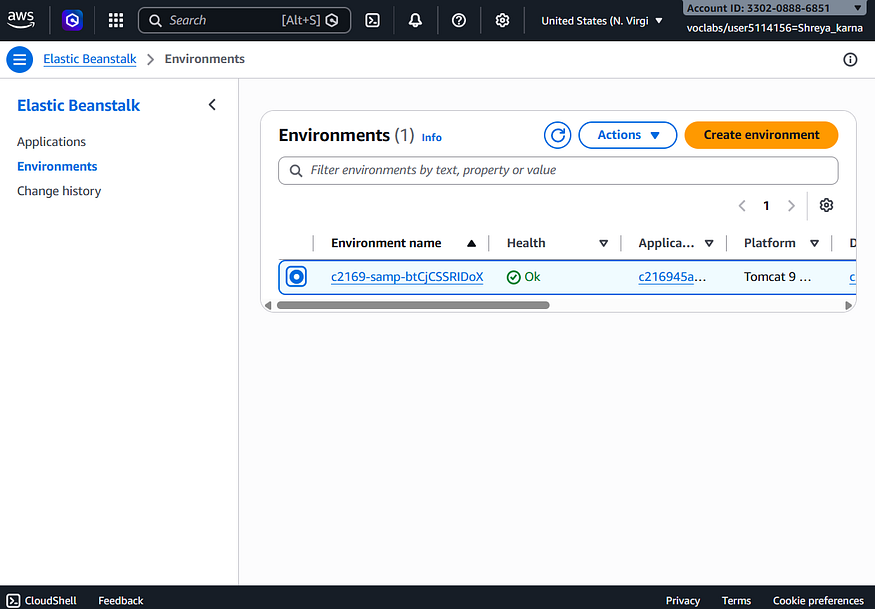The height and width of the screenshot is (609, 875).
Task: Open the info panel icon
Action: click(850, 60)
